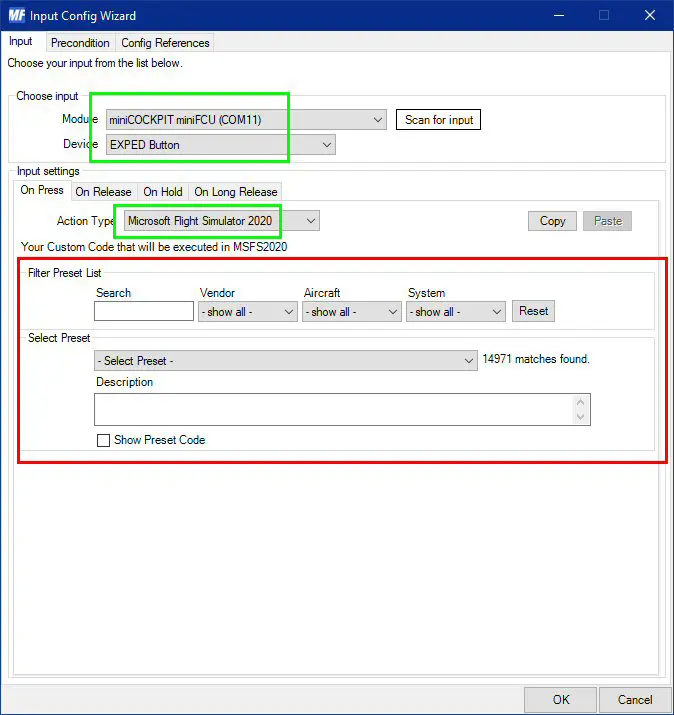The width and height of the screenshot is (674, 715).
Task: Select the On Release tab
Action: 104,192
